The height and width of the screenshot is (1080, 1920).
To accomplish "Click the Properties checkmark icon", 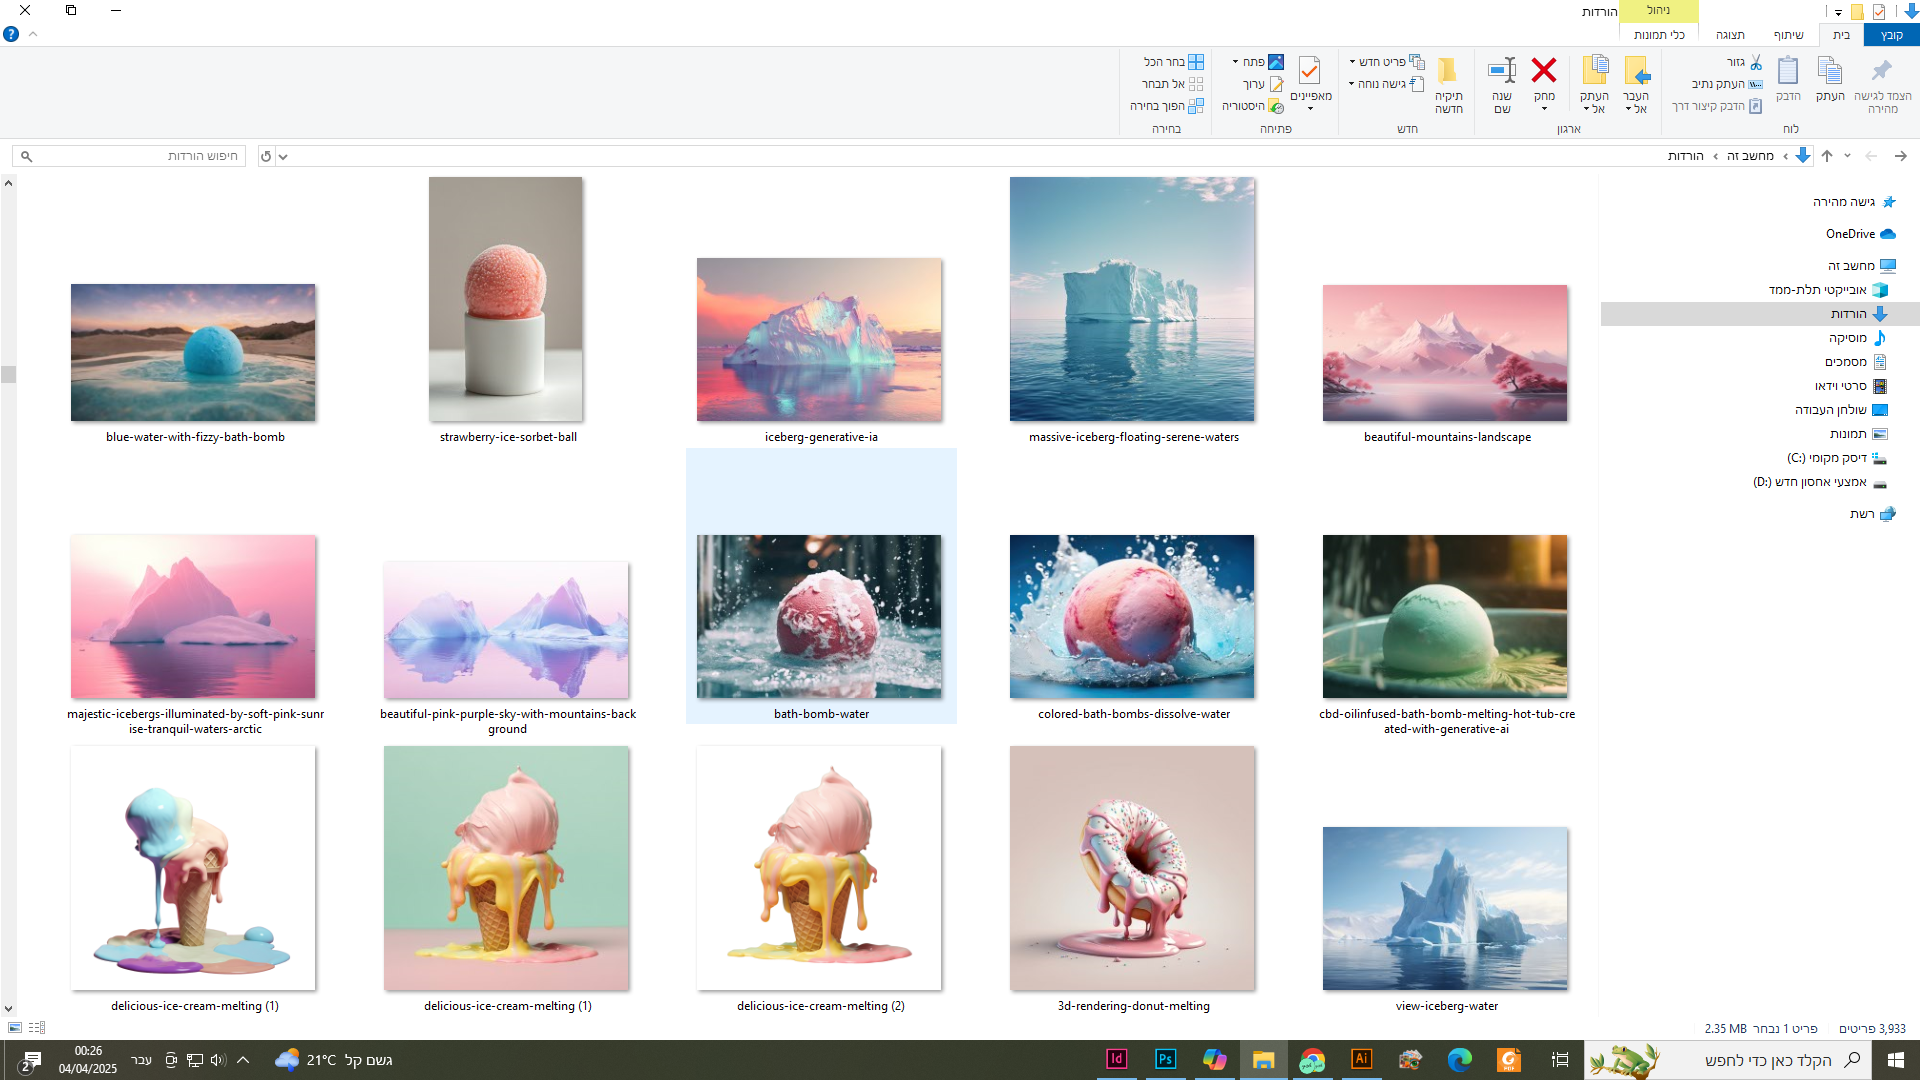I will [1309, 71].
